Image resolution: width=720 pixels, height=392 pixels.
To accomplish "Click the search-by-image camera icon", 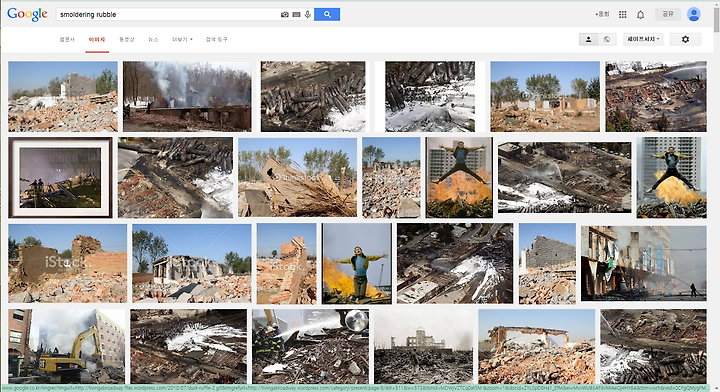I will click(x=285, y=15).
